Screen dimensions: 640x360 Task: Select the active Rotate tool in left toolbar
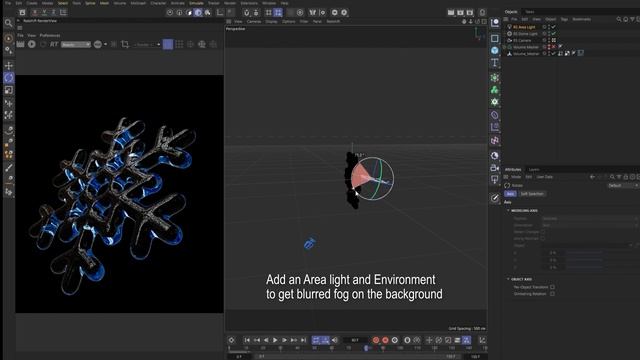click(9, 78)
